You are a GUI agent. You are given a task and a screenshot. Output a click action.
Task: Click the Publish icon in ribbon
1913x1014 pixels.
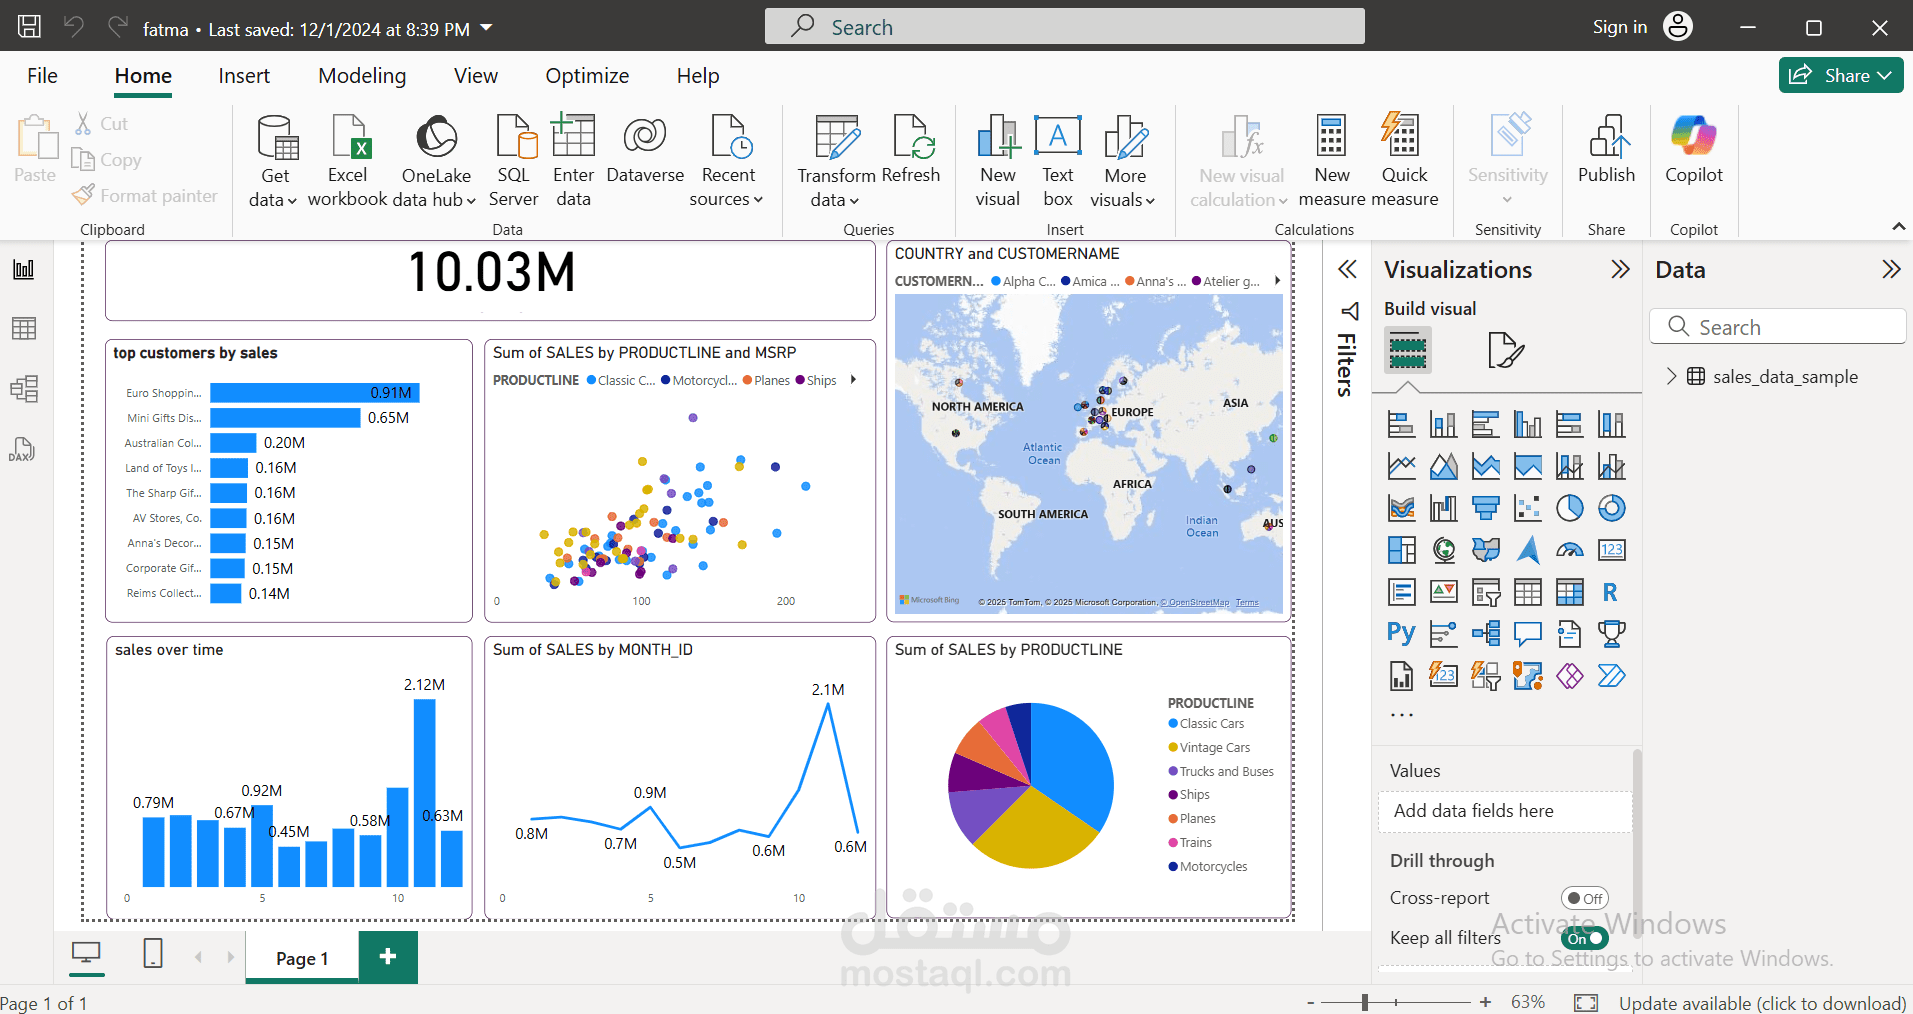(1607, 137)
